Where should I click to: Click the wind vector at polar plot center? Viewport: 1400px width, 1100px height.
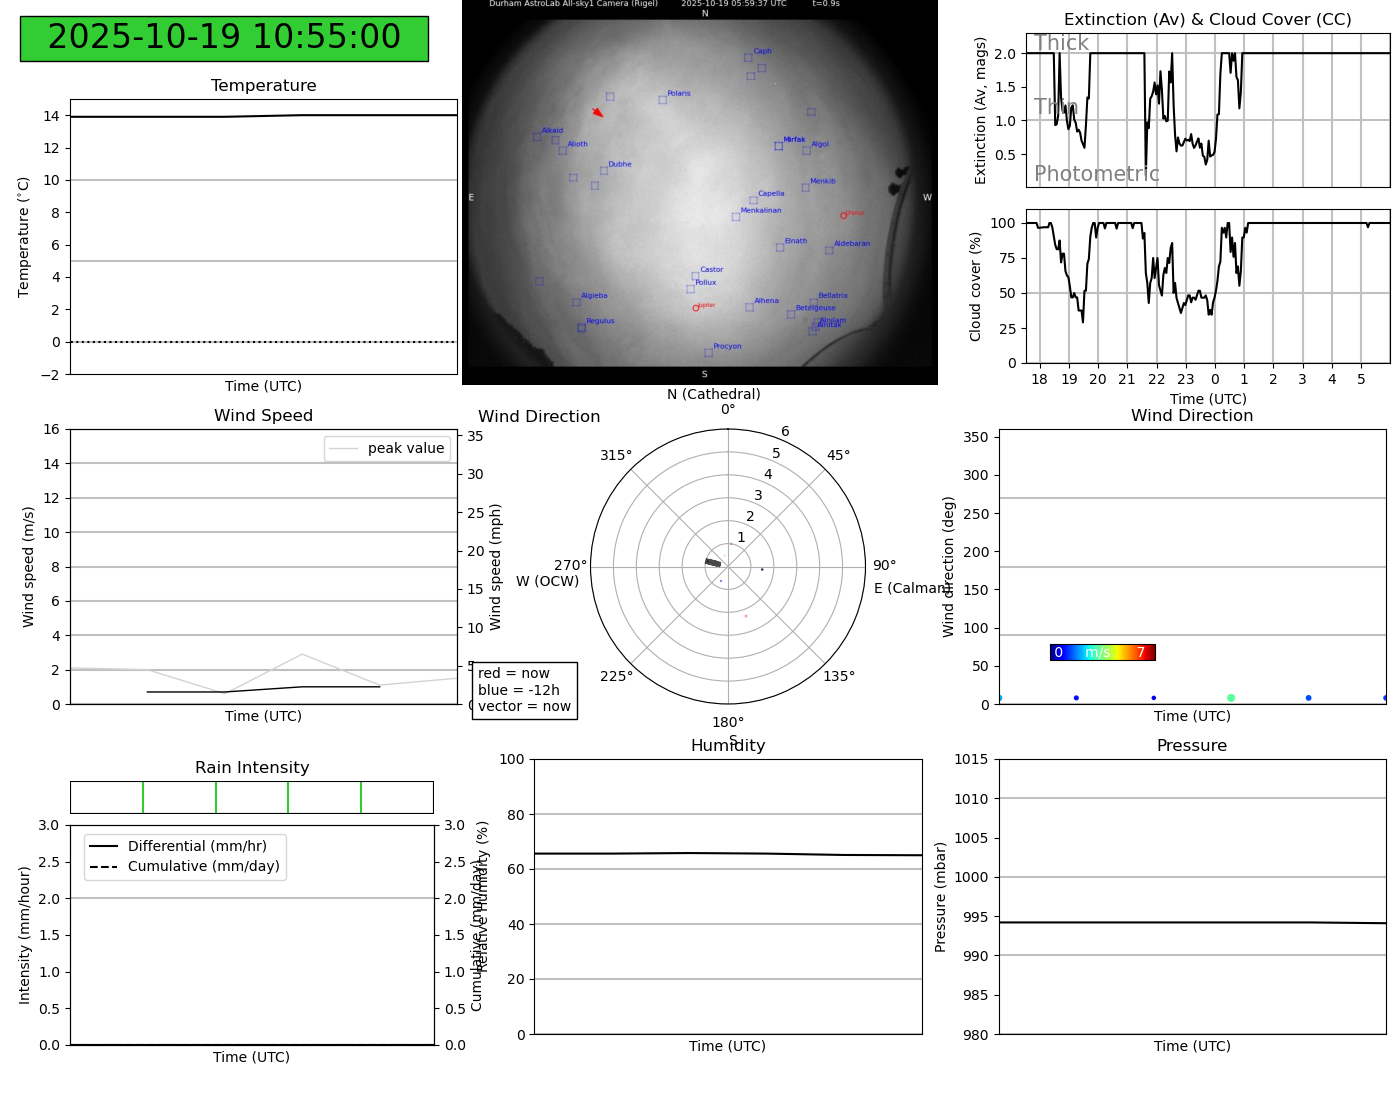click(x=713, y=563)
